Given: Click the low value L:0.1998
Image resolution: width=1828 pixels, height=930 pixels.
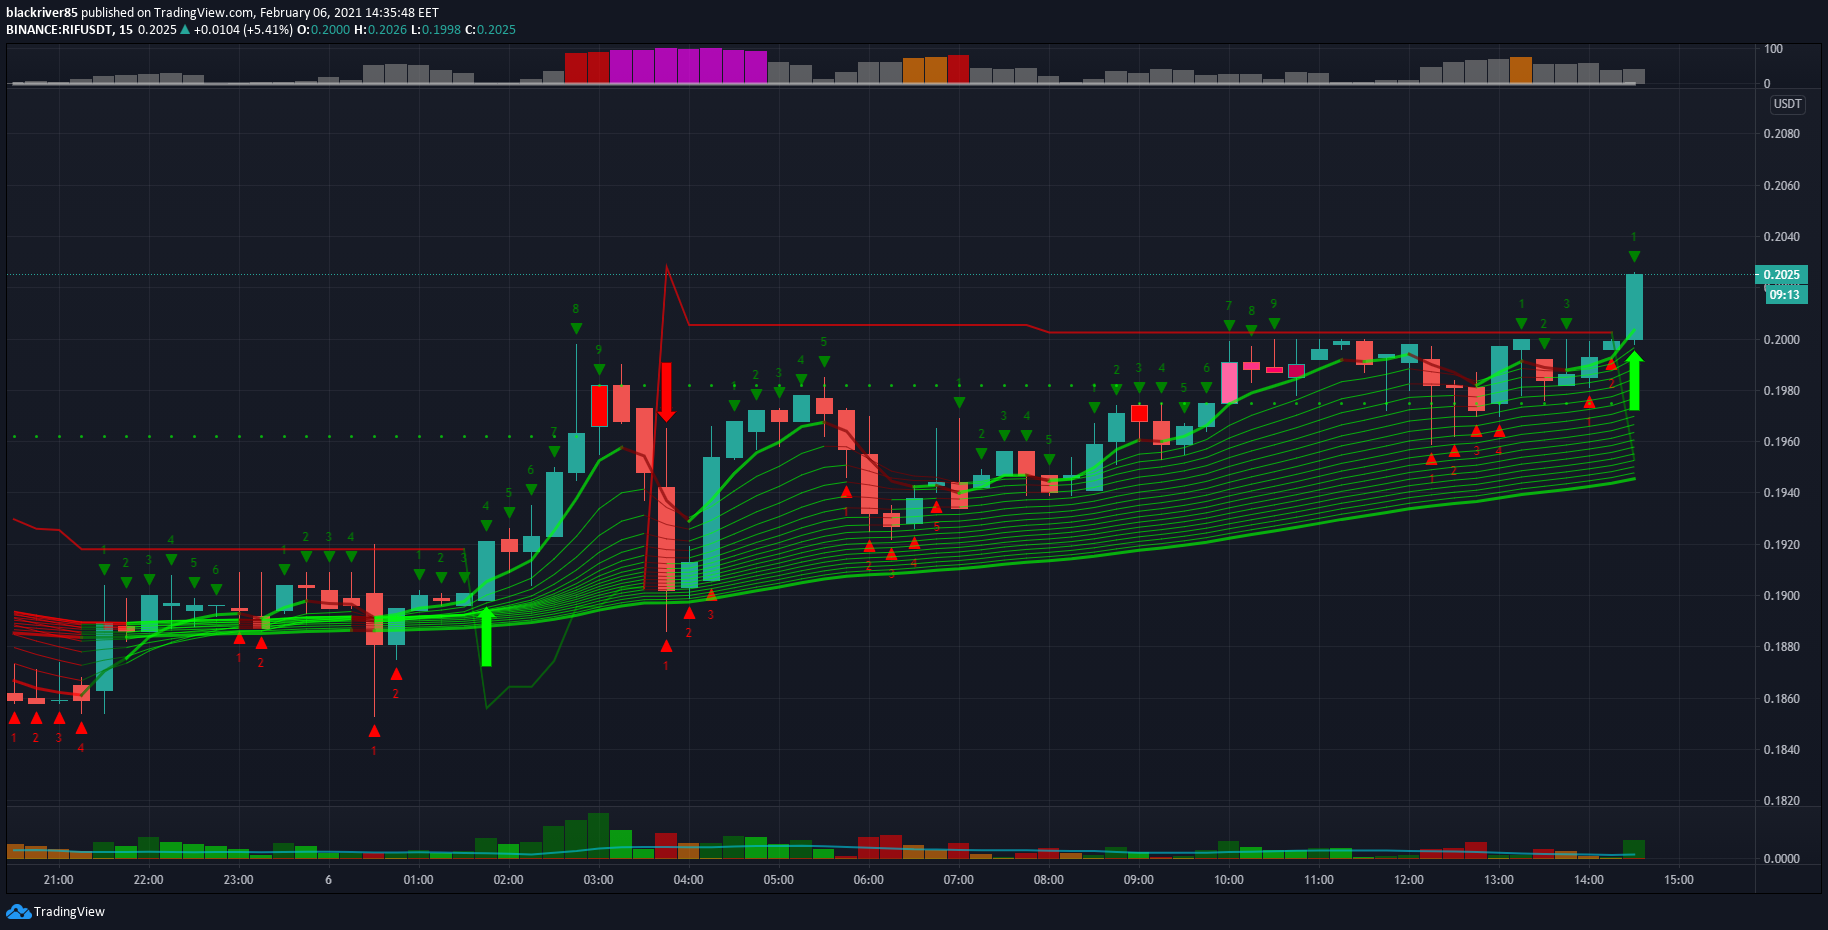Looking at the screenshot, I should click(436, 30).
